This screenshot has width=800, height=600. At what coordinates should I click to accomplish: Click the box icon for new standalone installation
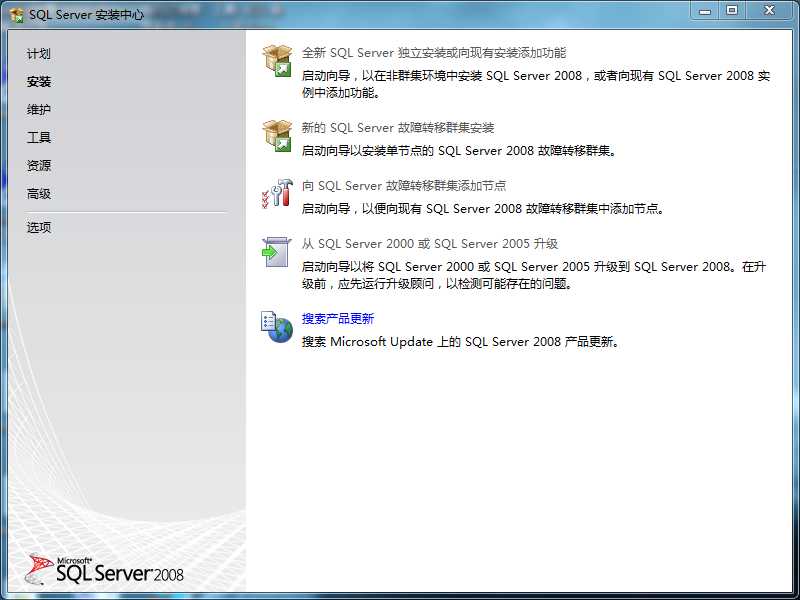(x=277, y=60)
